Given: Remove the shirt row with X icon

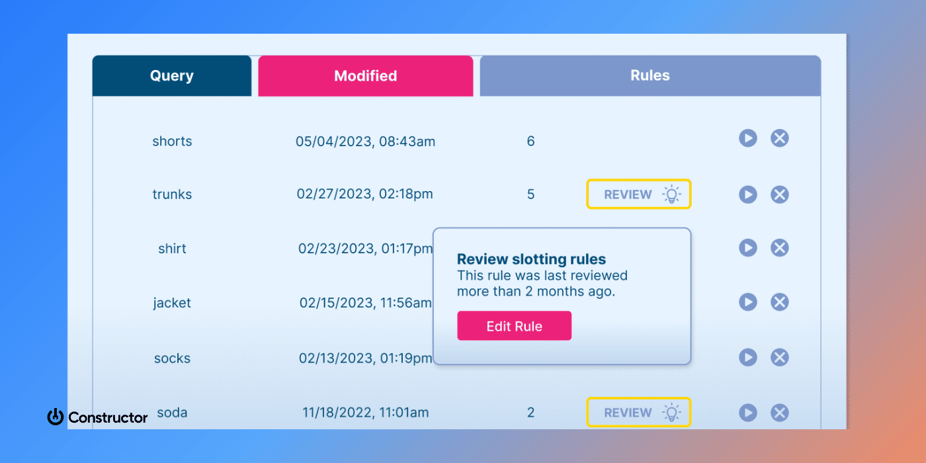Looking at the screenshot, I should click(x=780, y=248).
